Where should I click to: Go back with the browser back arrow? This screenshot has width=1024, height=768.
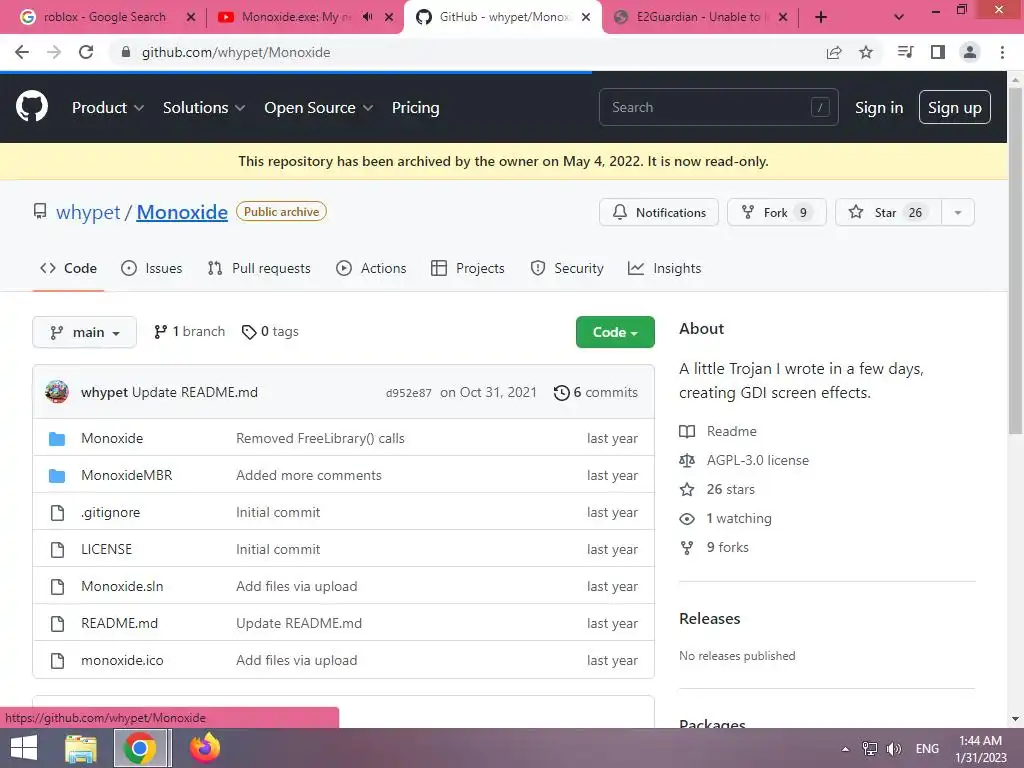(x=22, y=52)
